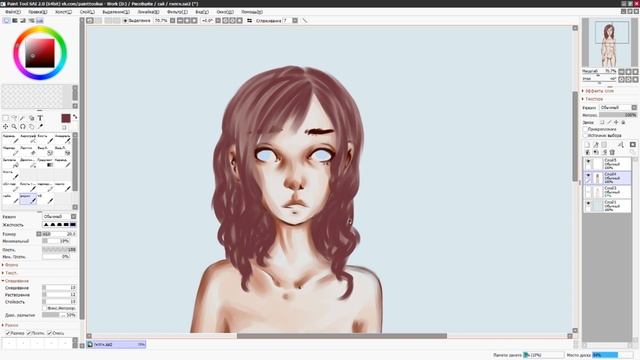
Task: Click the foreground color swatch
Action: click(66, 118)
